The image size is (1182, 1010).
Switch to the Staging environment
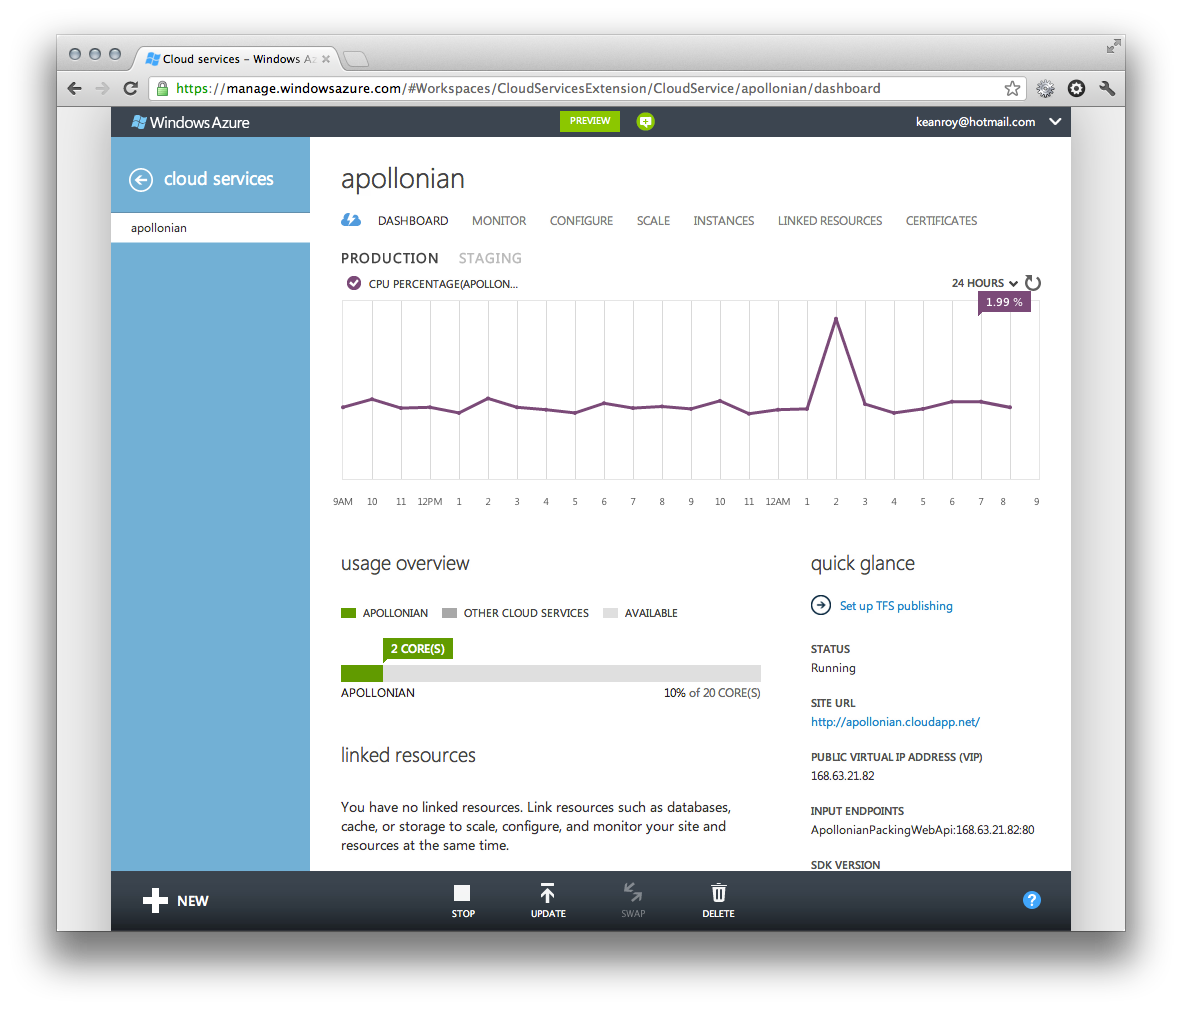[490, 258]
